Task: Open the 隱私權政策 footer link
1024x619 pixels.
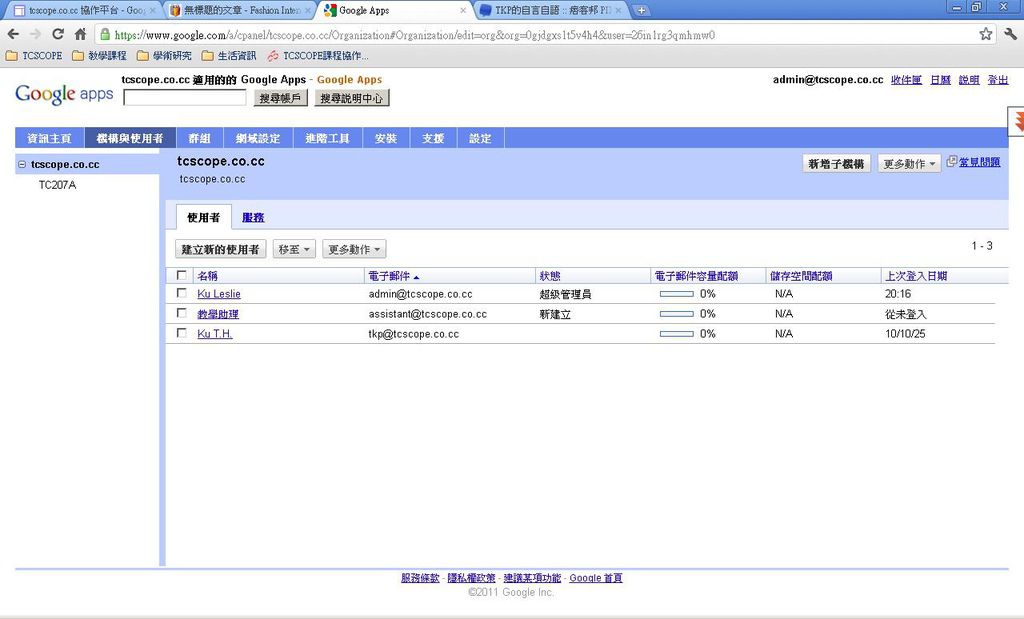Action: click(471, 578)
